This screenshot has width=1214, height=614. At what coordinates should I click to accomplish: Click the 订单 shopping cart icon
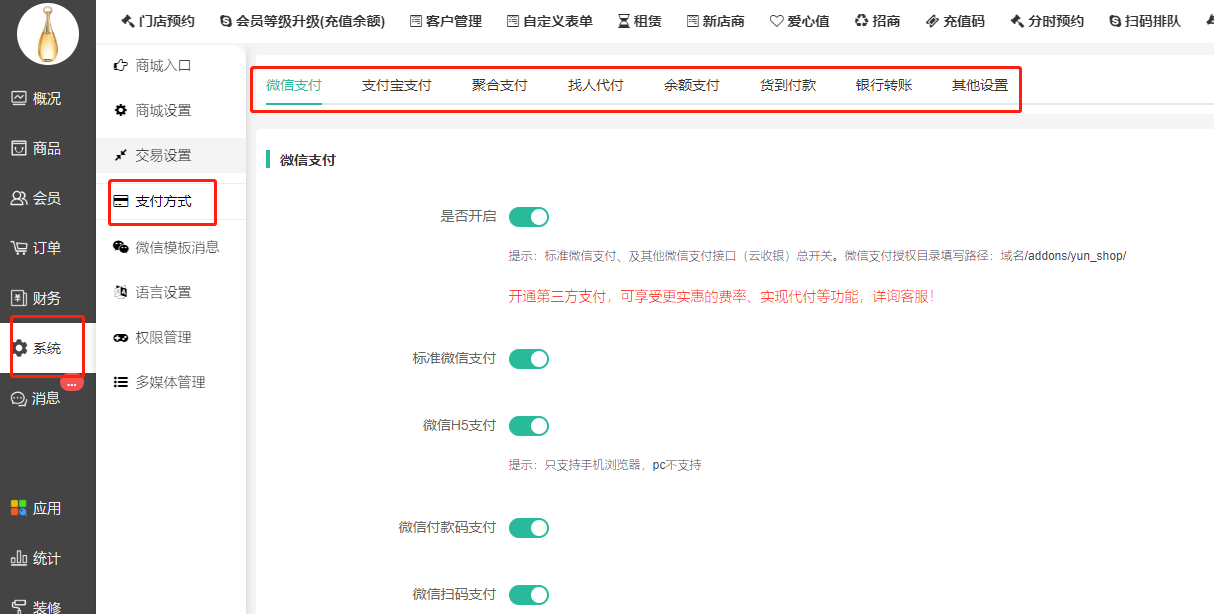tap(19, 248)
